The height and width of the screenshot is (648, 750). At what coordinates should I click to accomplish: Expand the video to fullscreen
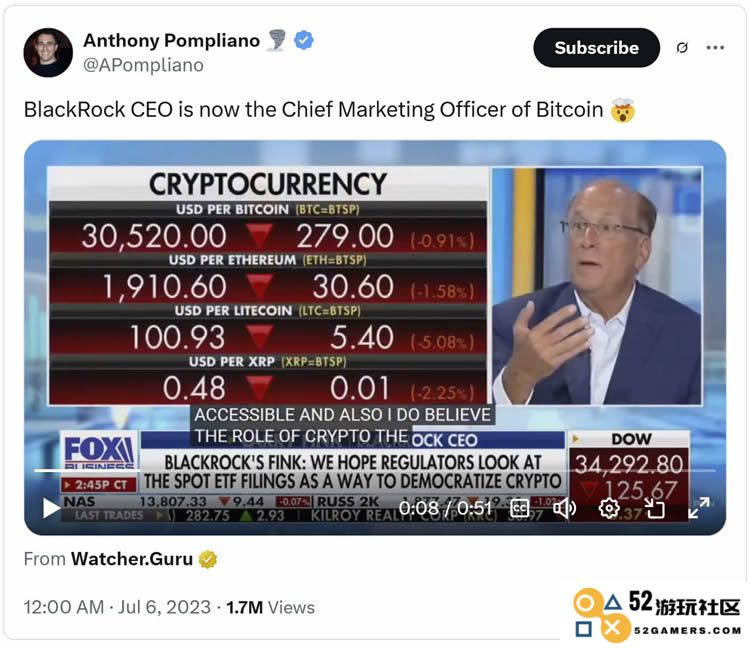[x=699, y=508]
